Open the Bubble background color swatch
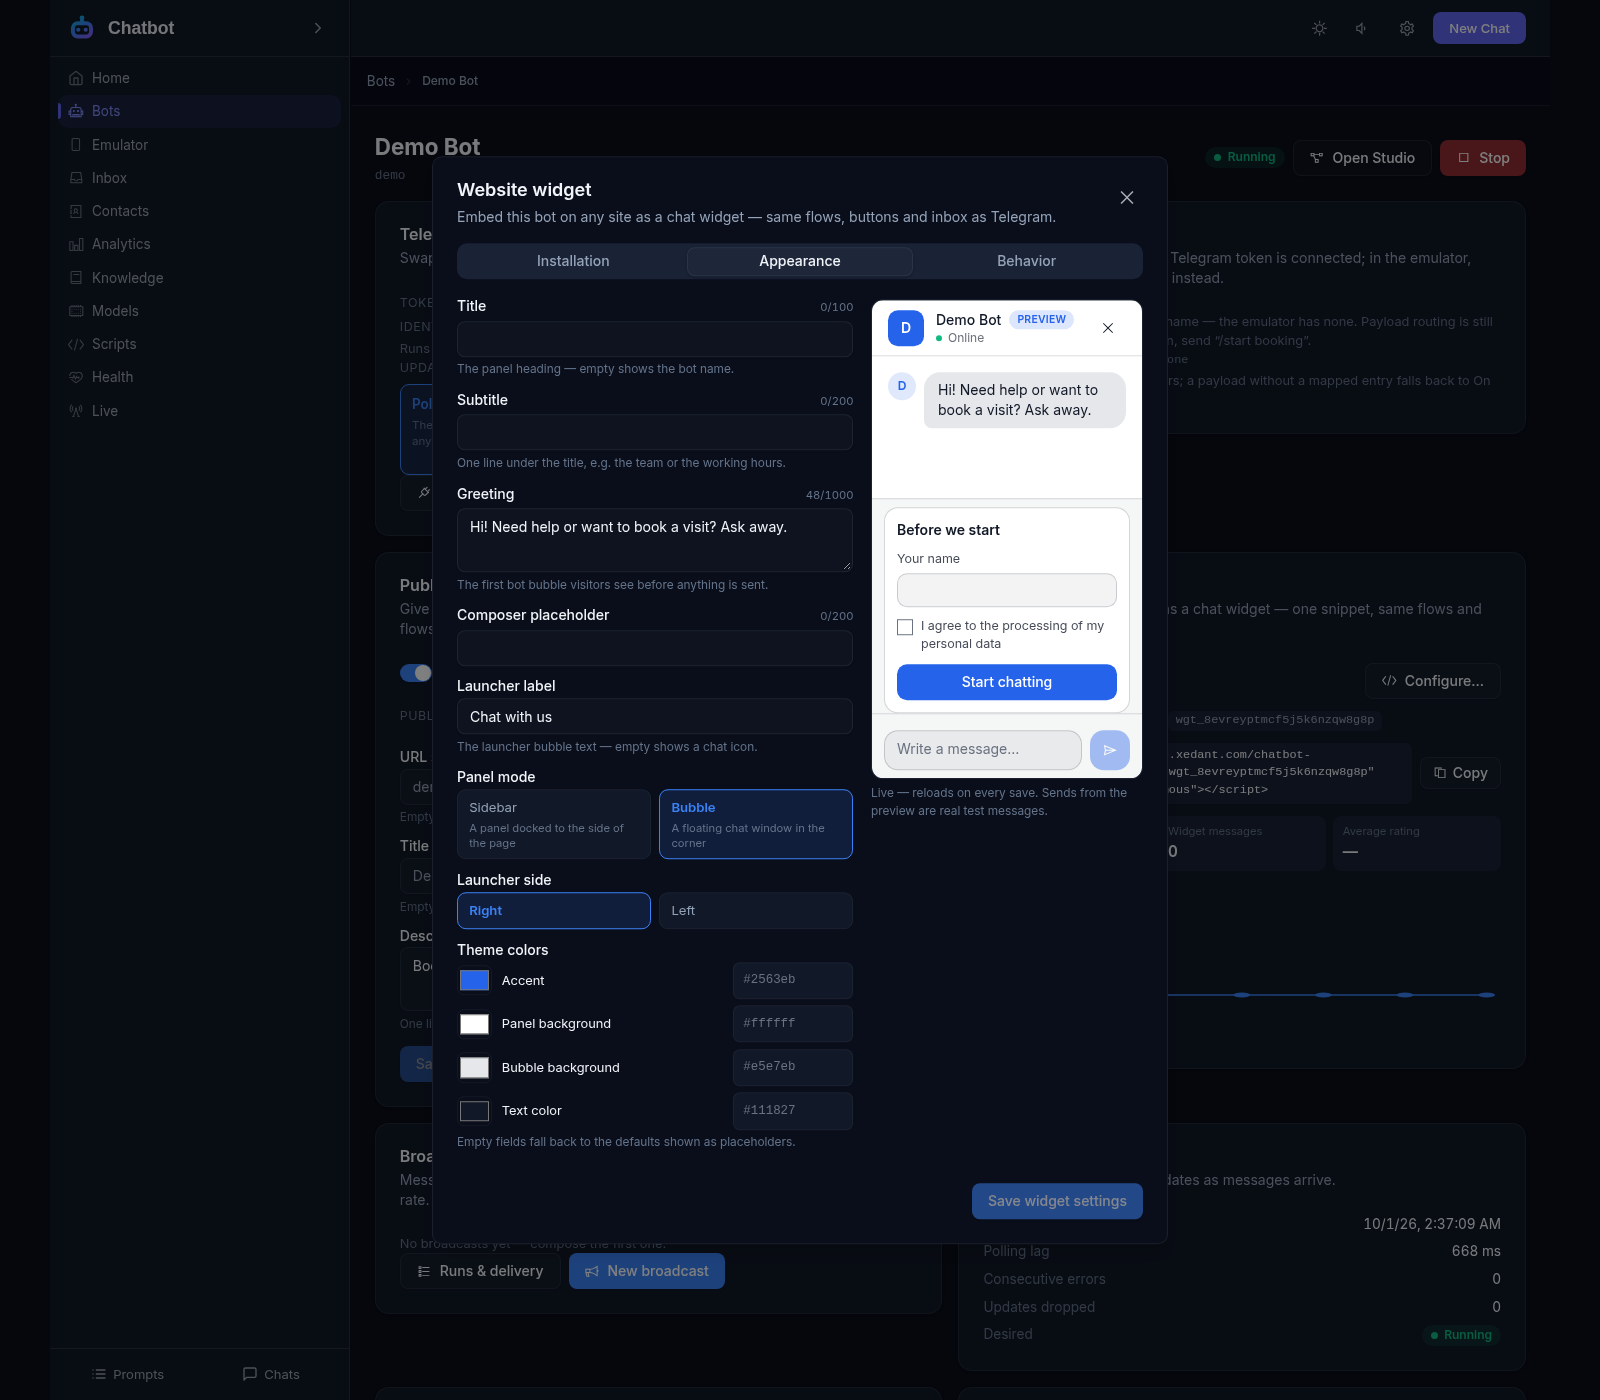The width and height of the screenshot is (1600, 1400). [474, 1068]
